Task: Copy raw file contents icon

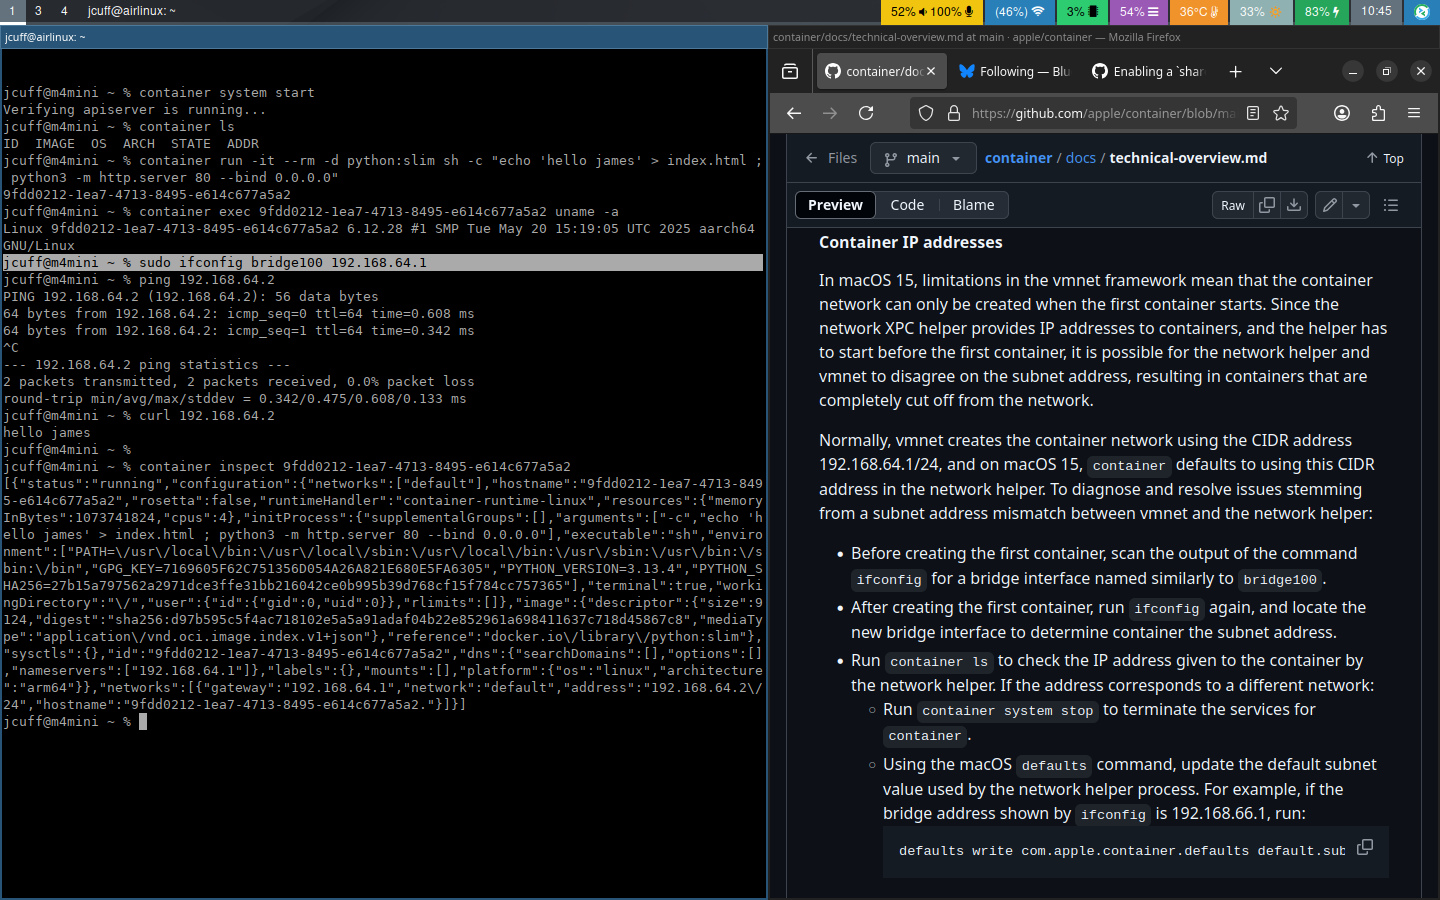Action: [1267, 205]
